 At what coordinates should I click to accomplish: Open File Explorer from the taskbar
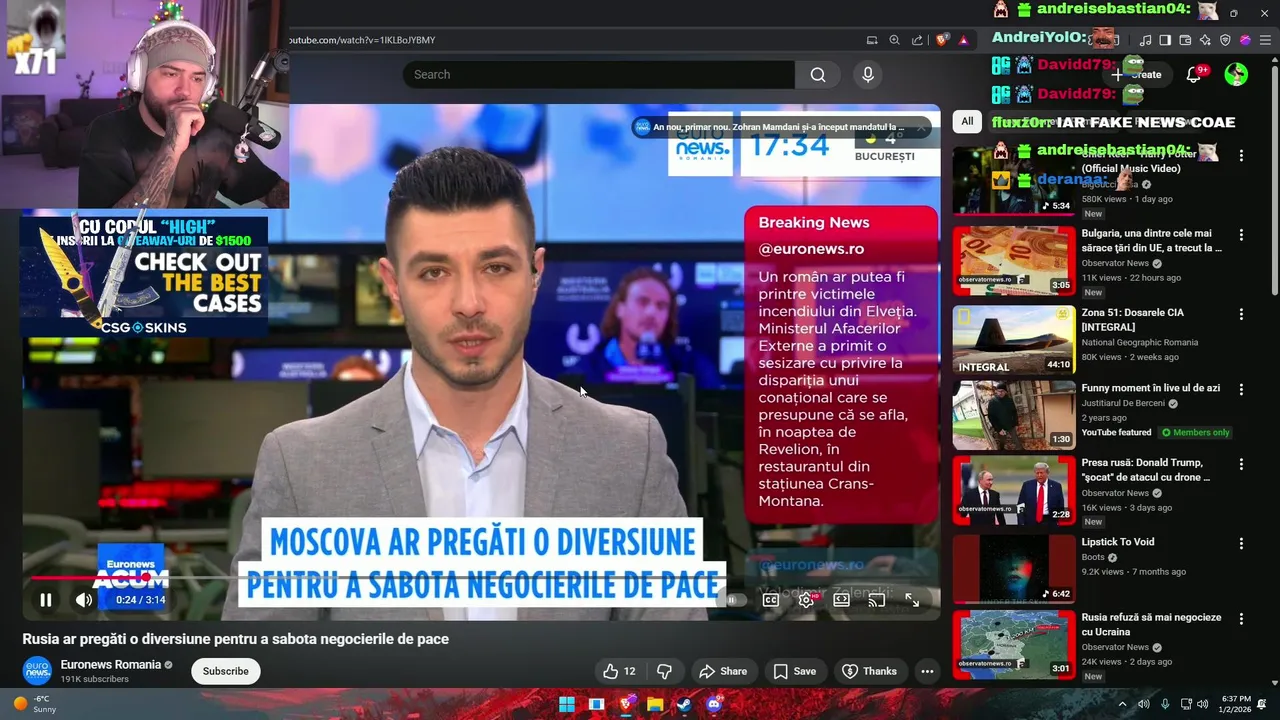[x=654, y=704]
